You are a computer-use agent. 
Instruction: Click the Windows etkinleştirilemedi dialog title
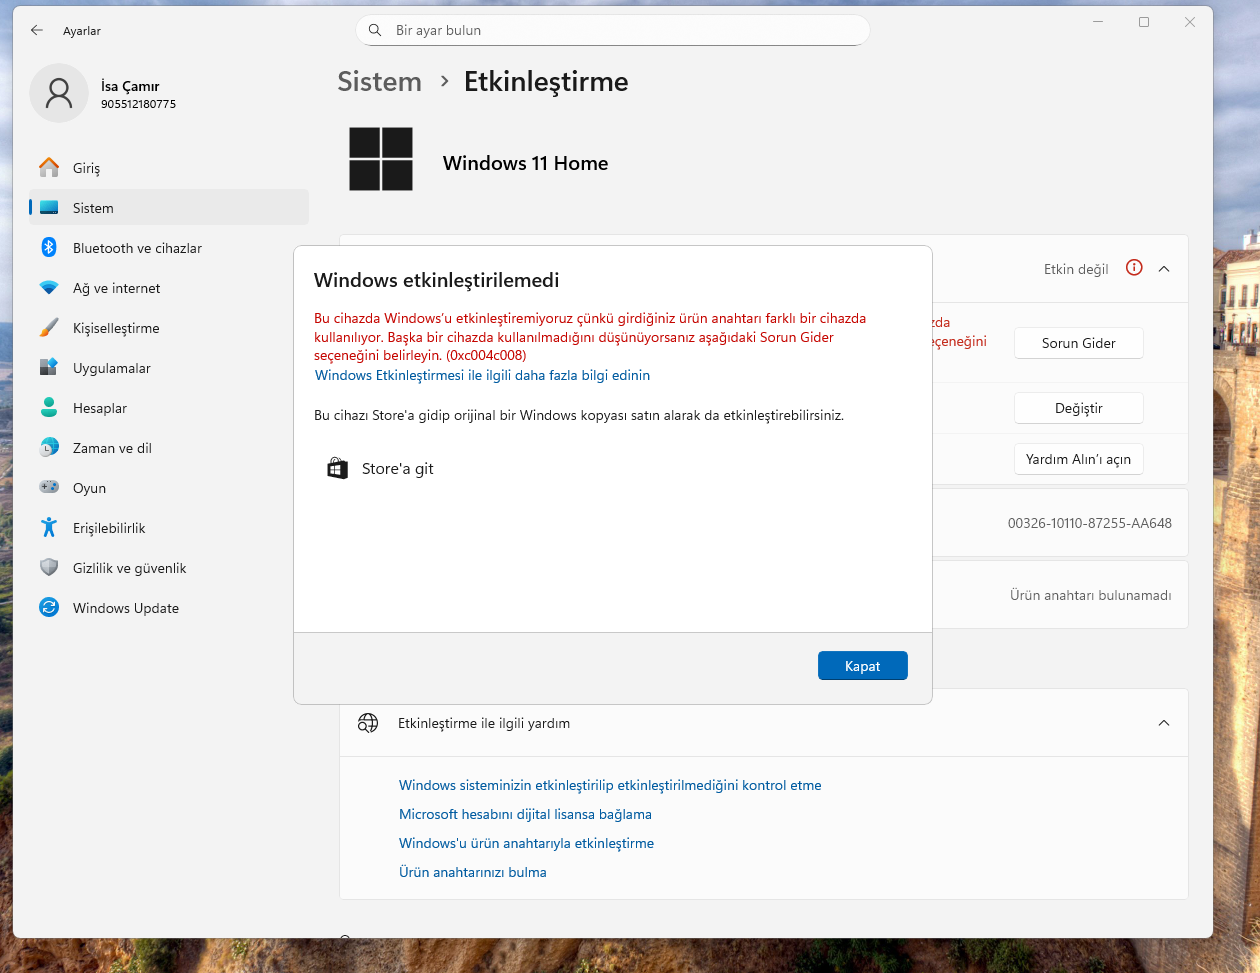(x=437, y=280)
